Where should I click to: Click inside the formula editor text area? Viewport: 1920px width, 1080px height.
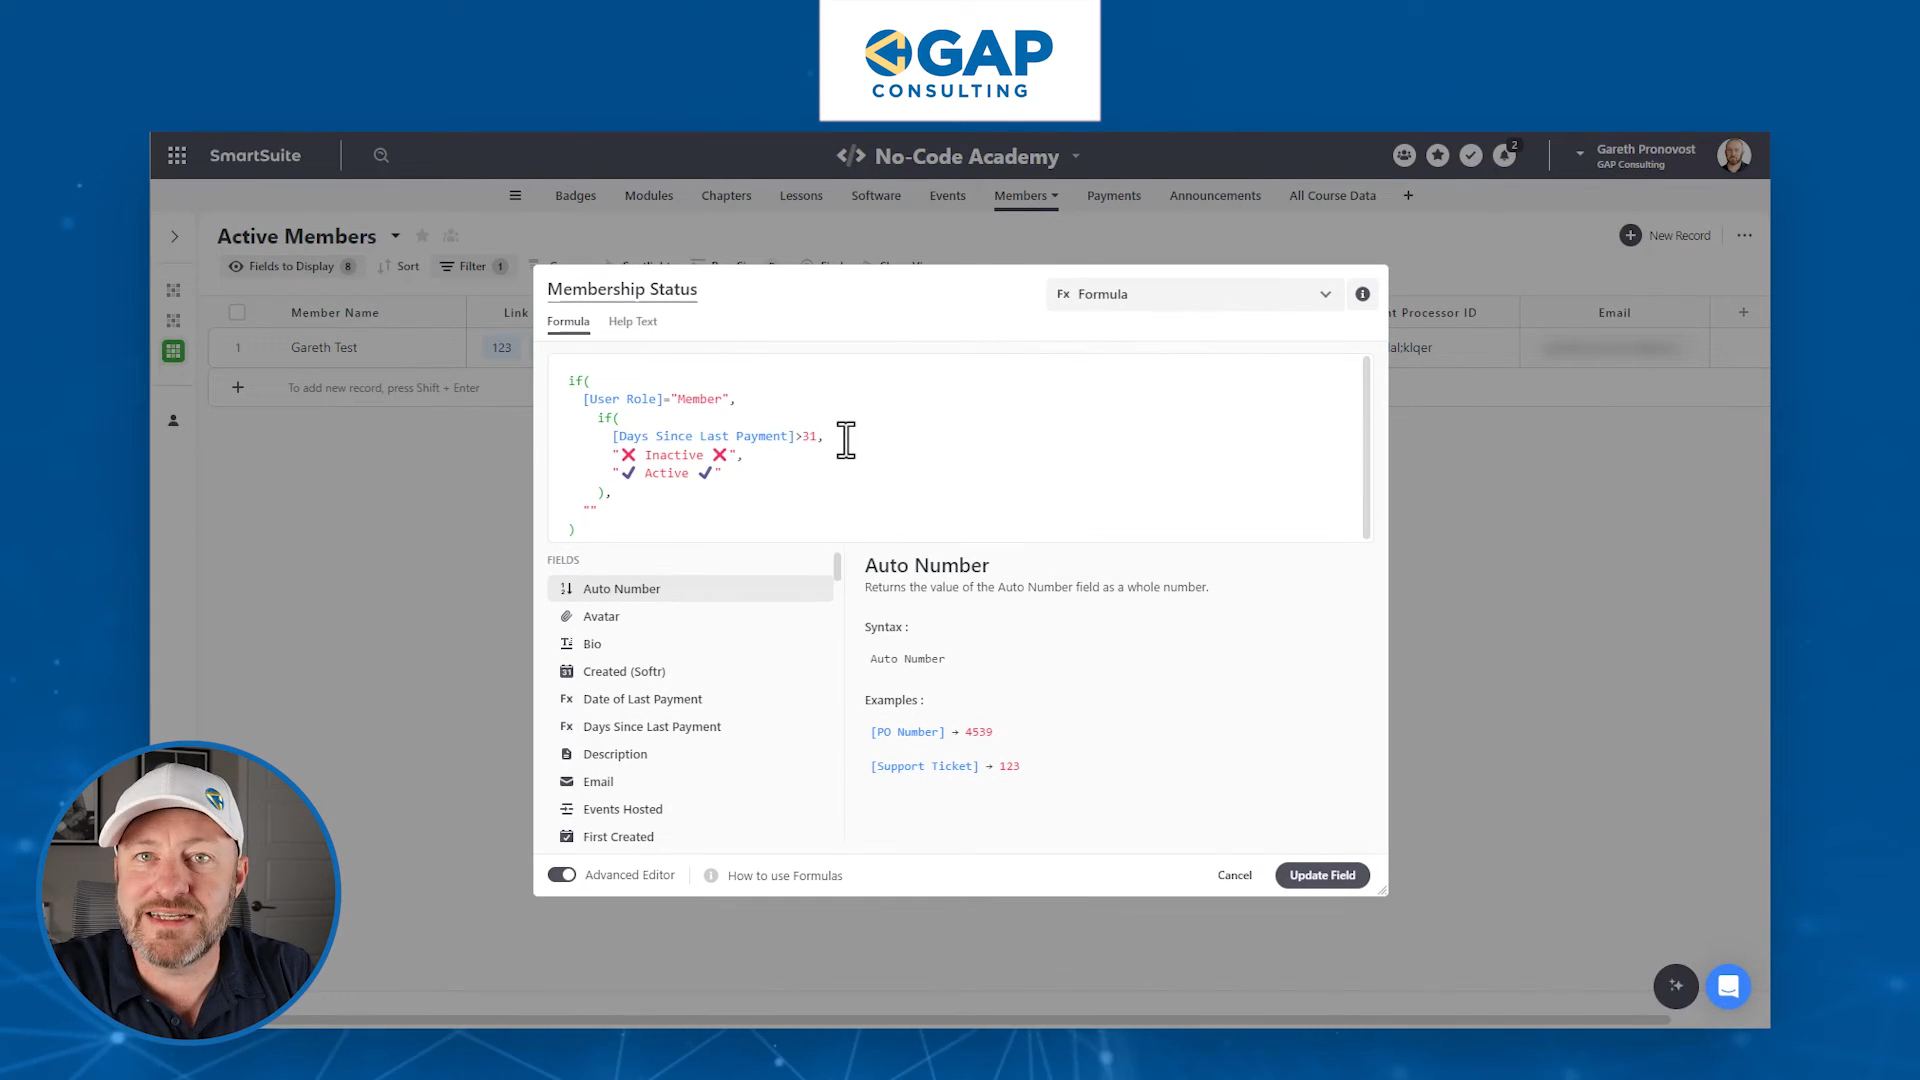pos(955,447)
